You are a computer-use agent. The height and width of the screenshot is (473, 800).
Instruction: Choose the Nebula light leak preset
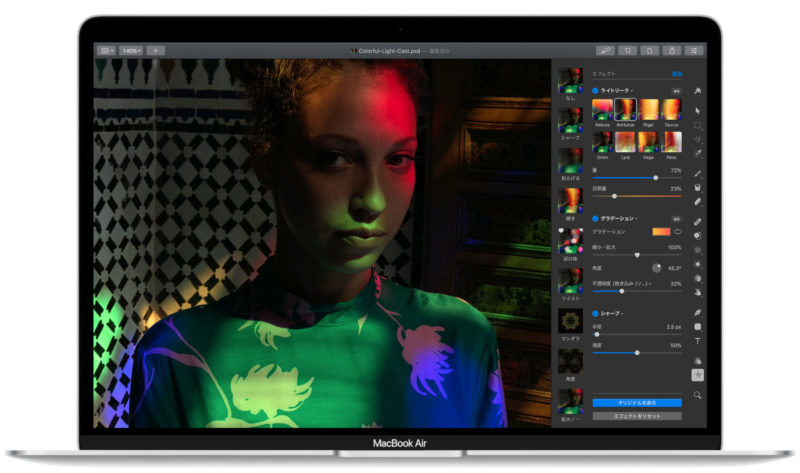602,110
